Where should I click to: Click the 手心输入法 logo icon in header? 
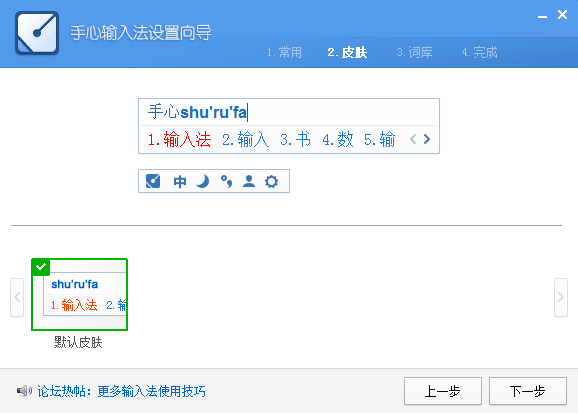[37, 33]
